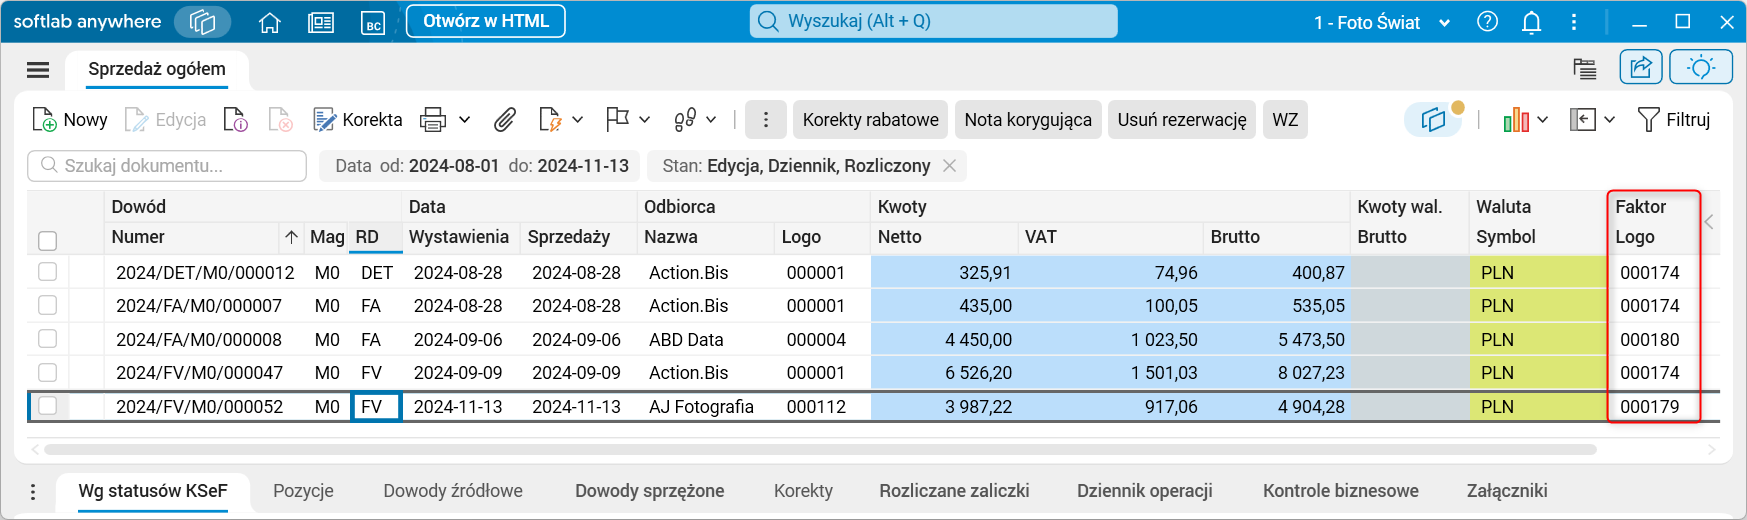Screen dimensions: 1747x520
Task: Click the collapse panel arrow icon
Action: 1583,120
